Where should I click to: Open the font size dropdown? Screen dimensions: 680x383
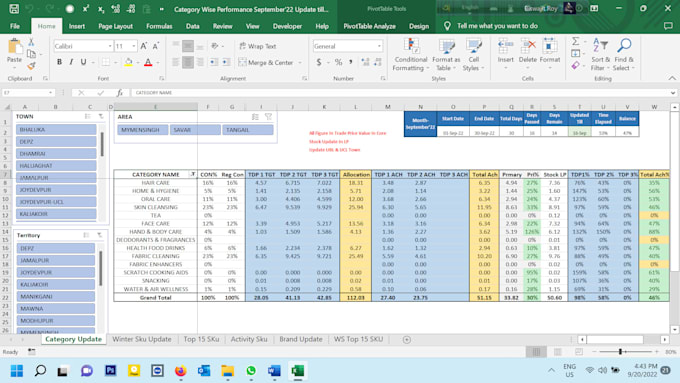coord(134,46)
